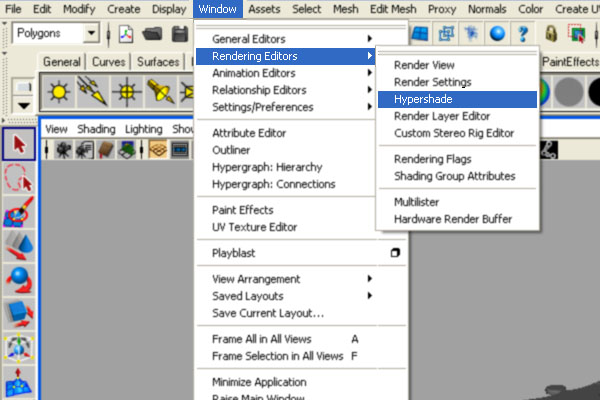This screenshot has width=600, height=400.
Task: Open Render Settings entry
Action: (x=457, y=82)
